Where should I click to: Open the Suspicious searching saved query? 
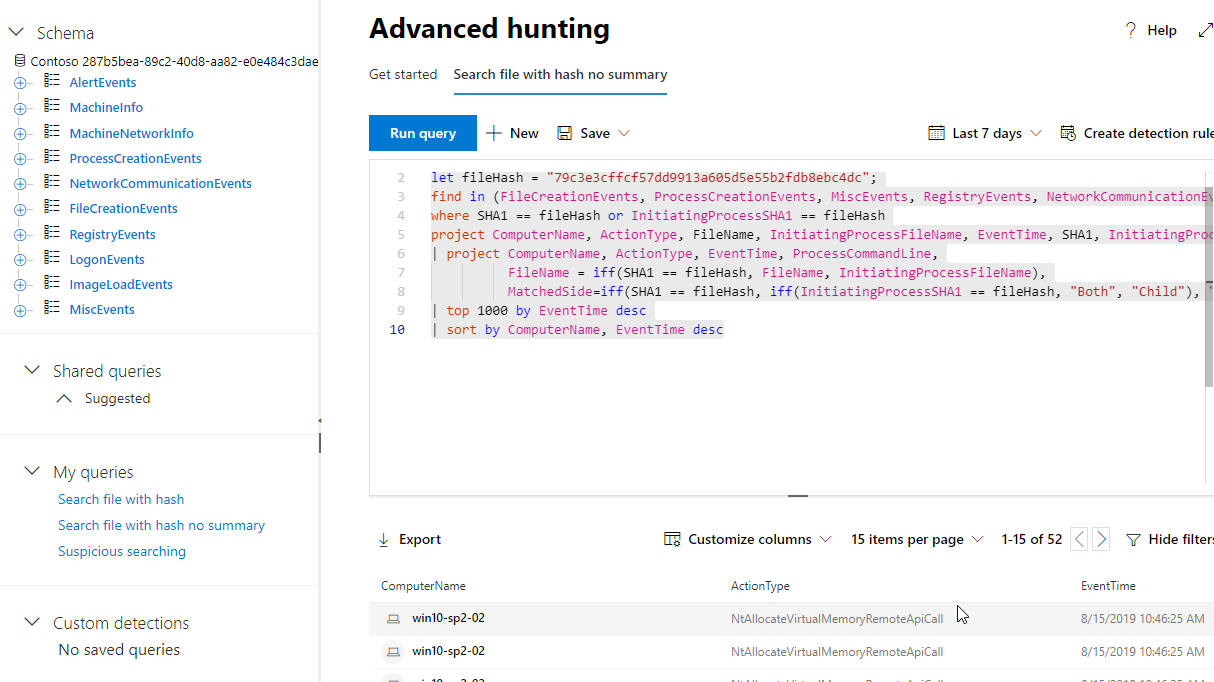[x=122, y=552]
